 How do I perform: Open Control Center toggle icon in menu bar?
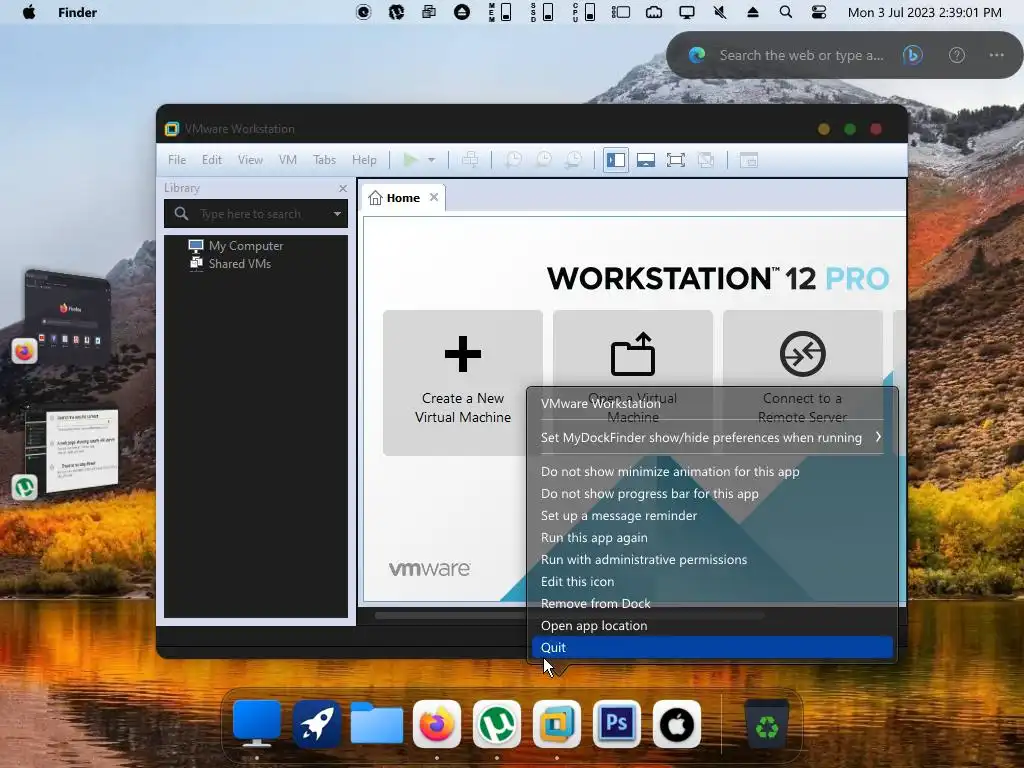click(x=818, y=12)
